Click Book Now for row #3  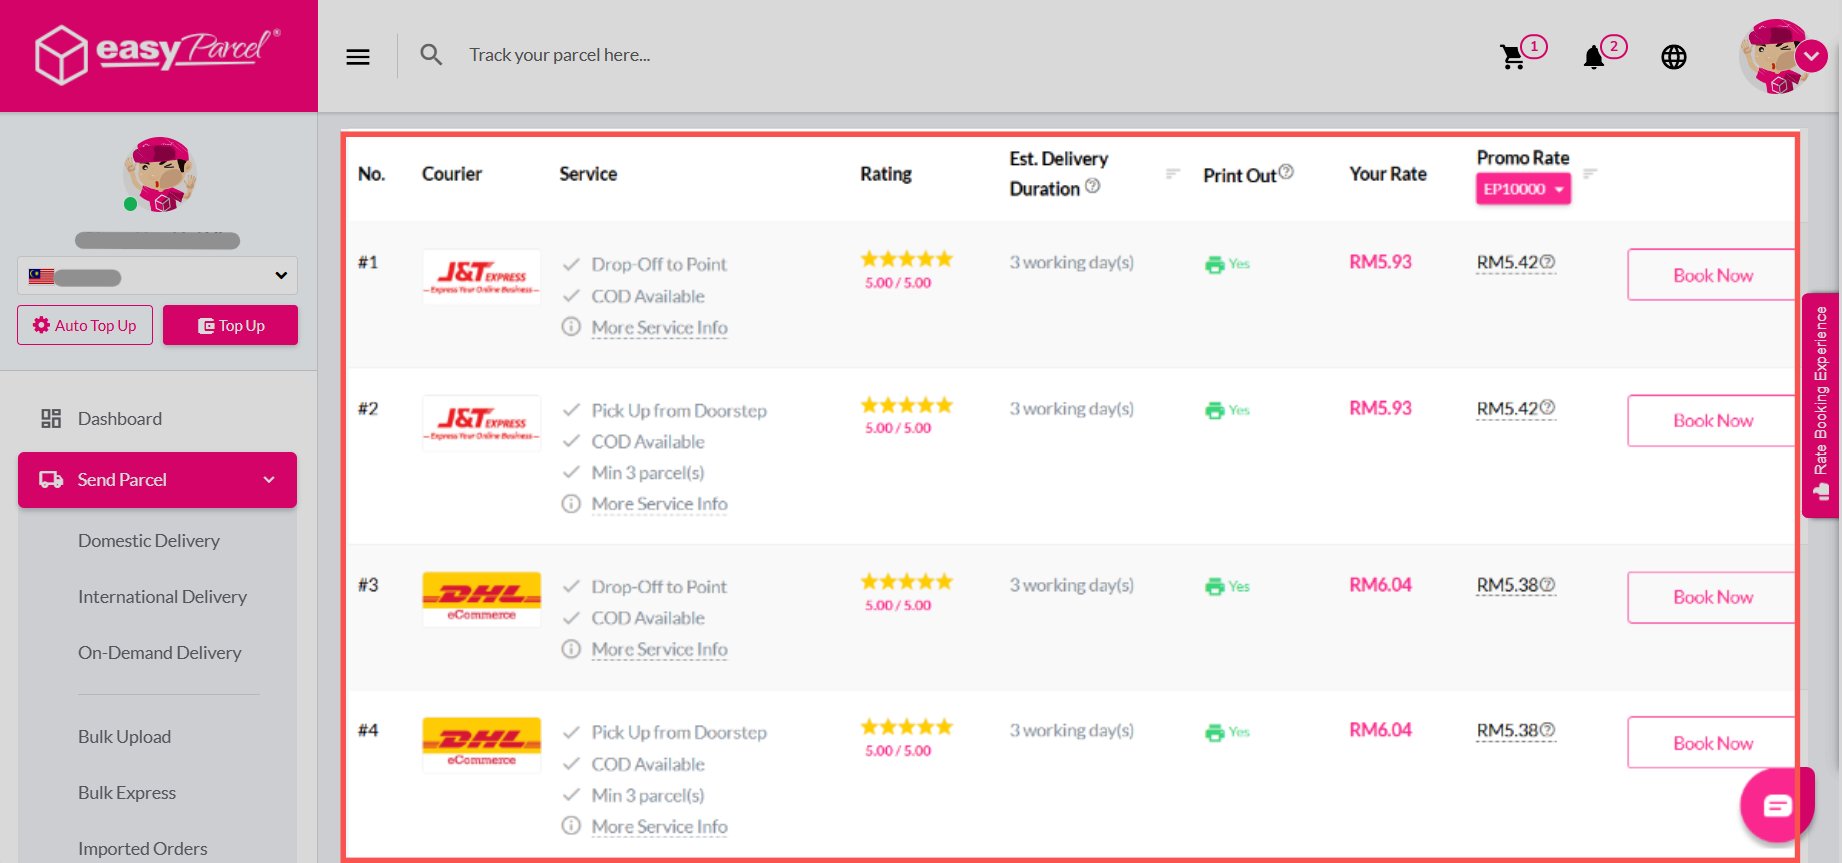[x=1712, y=597]
